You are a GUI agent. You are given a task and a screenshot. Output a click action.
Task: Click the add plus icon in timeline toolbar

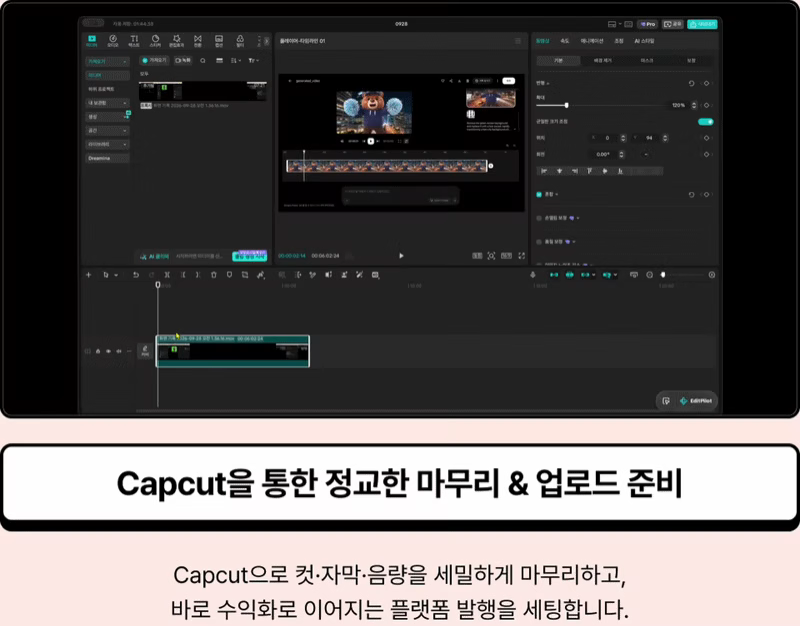coord(88,275)
